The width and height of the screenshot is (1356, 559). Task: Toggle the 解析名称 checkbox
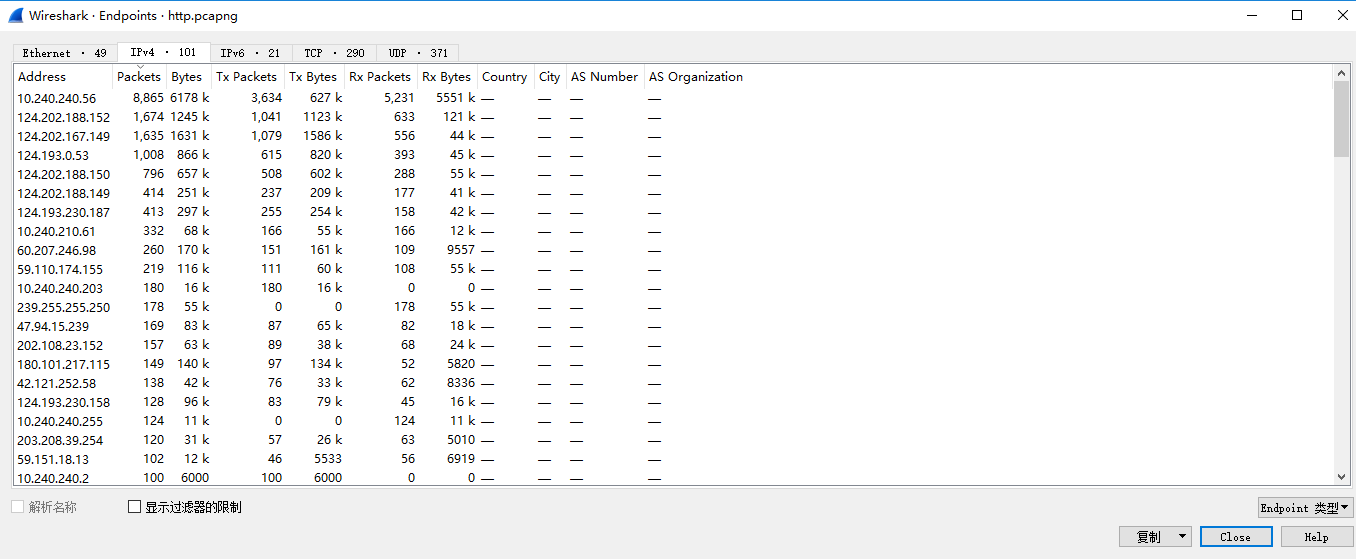tap(18, 507)
